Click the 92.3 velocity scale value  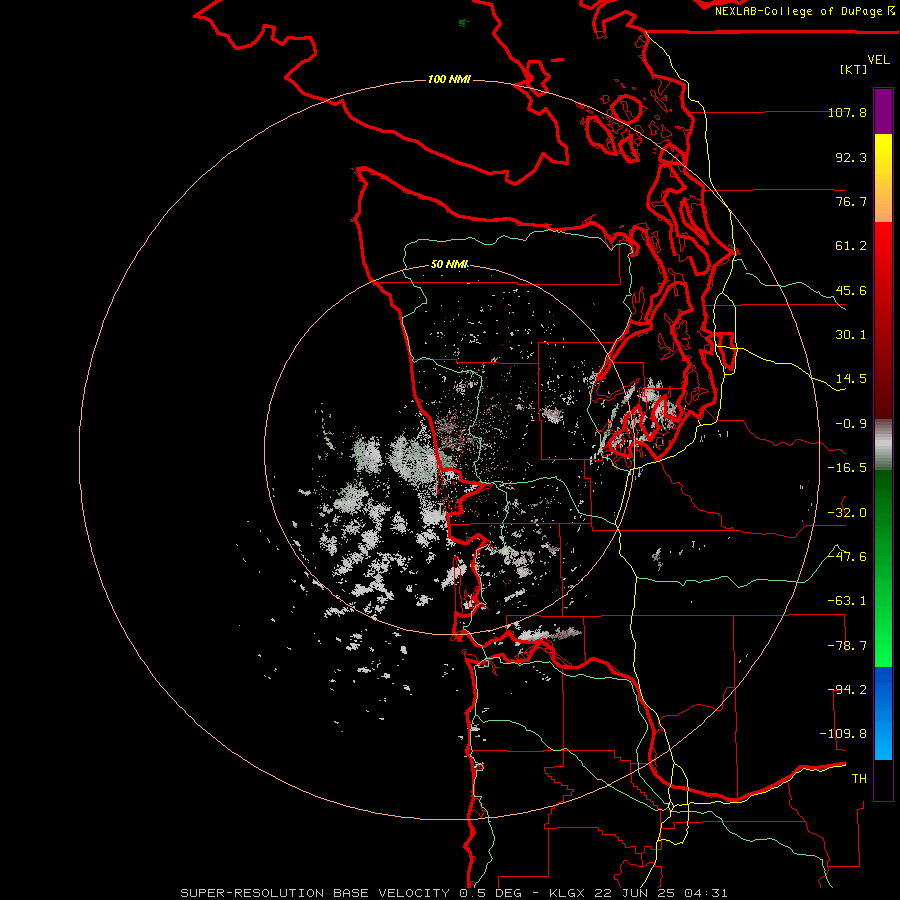pyautogui.click(x=851, y=157)
